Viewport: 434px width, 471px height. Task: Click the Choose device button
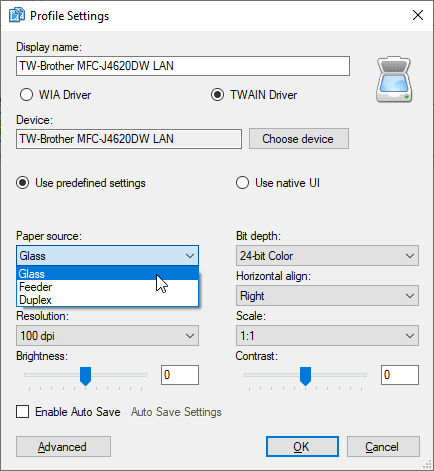click(x=299, y=139)
